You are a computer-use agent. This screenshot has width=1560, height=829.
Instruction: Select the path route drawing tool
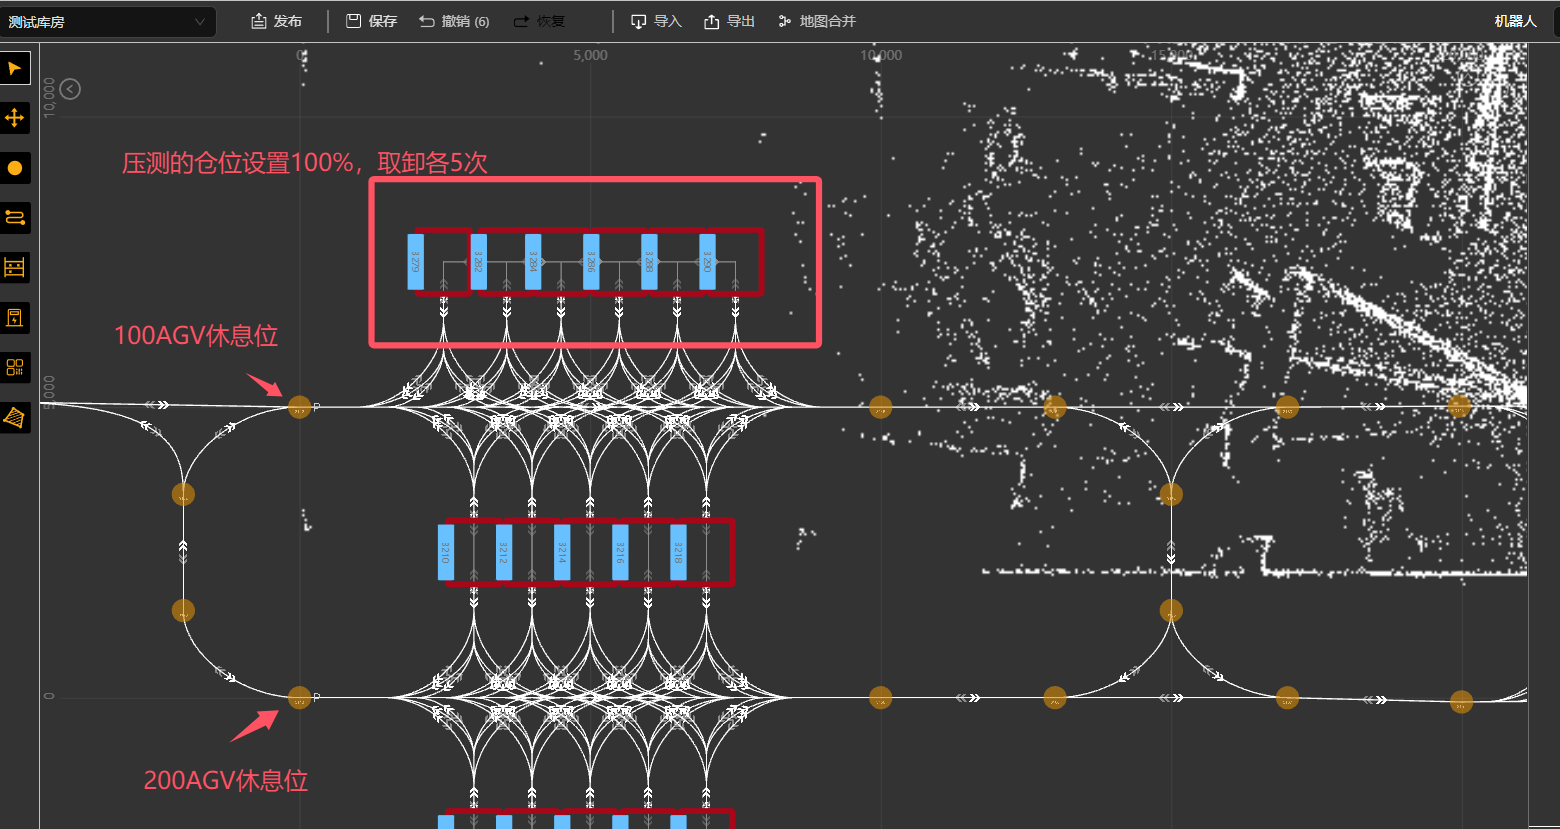15,218
